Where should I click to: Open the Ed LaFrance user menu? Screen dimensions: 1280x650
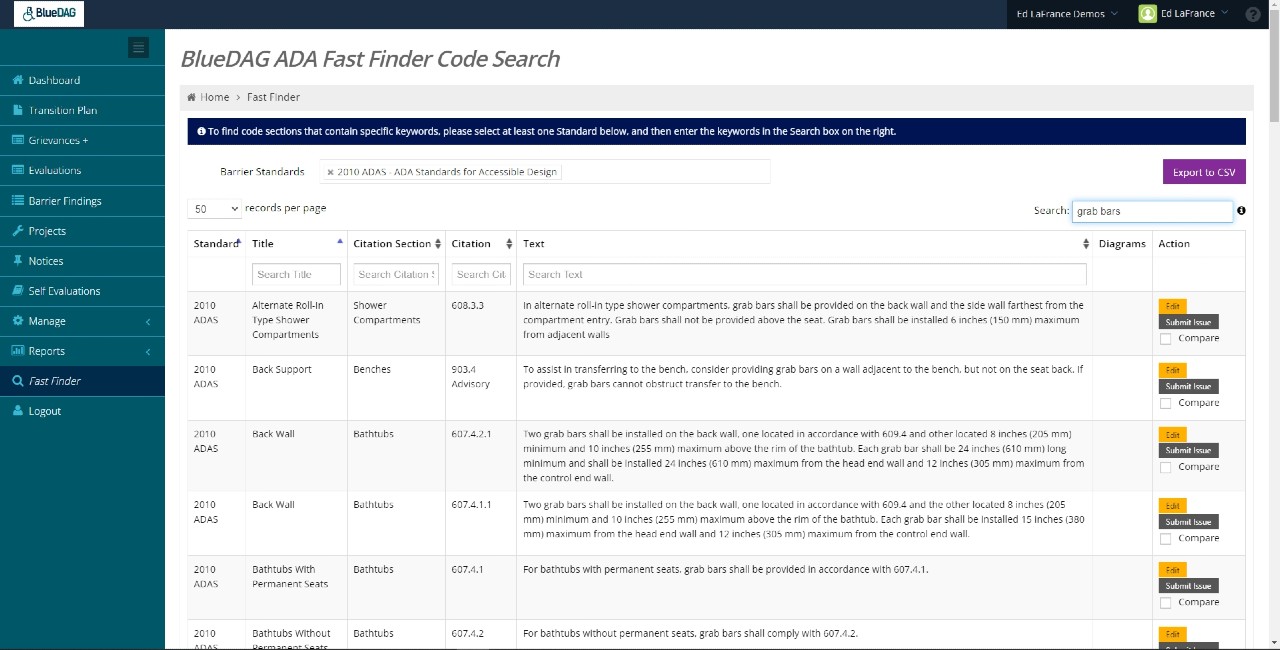click(x=1194, y=14)
